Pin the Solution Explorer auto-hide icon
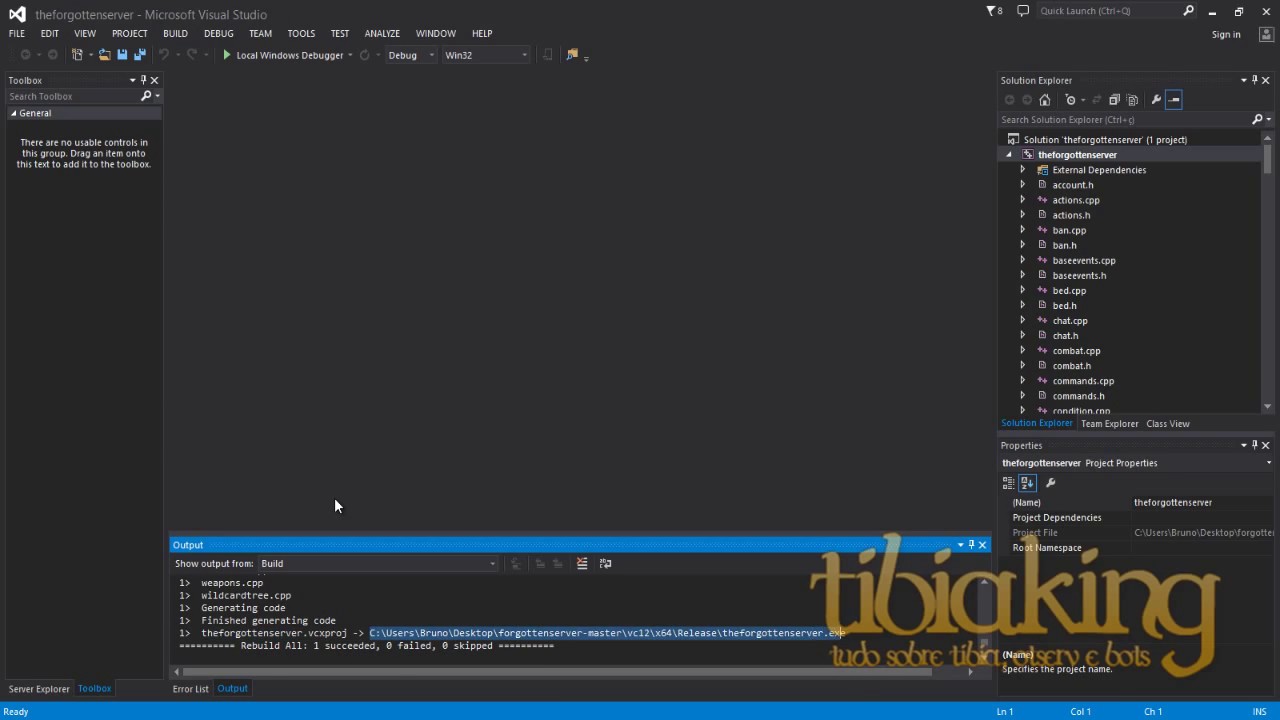This screenshot has height=720, width=1280. click(1255, 80)
